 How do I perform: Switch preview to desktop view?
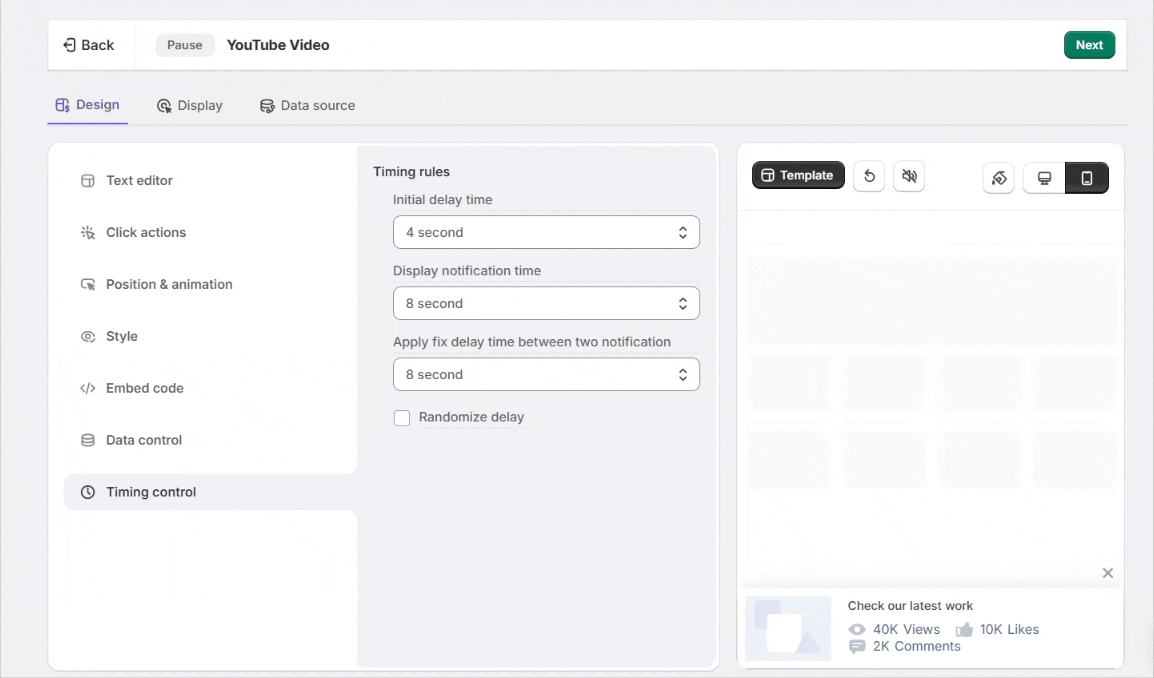[x=1044, y=177]
